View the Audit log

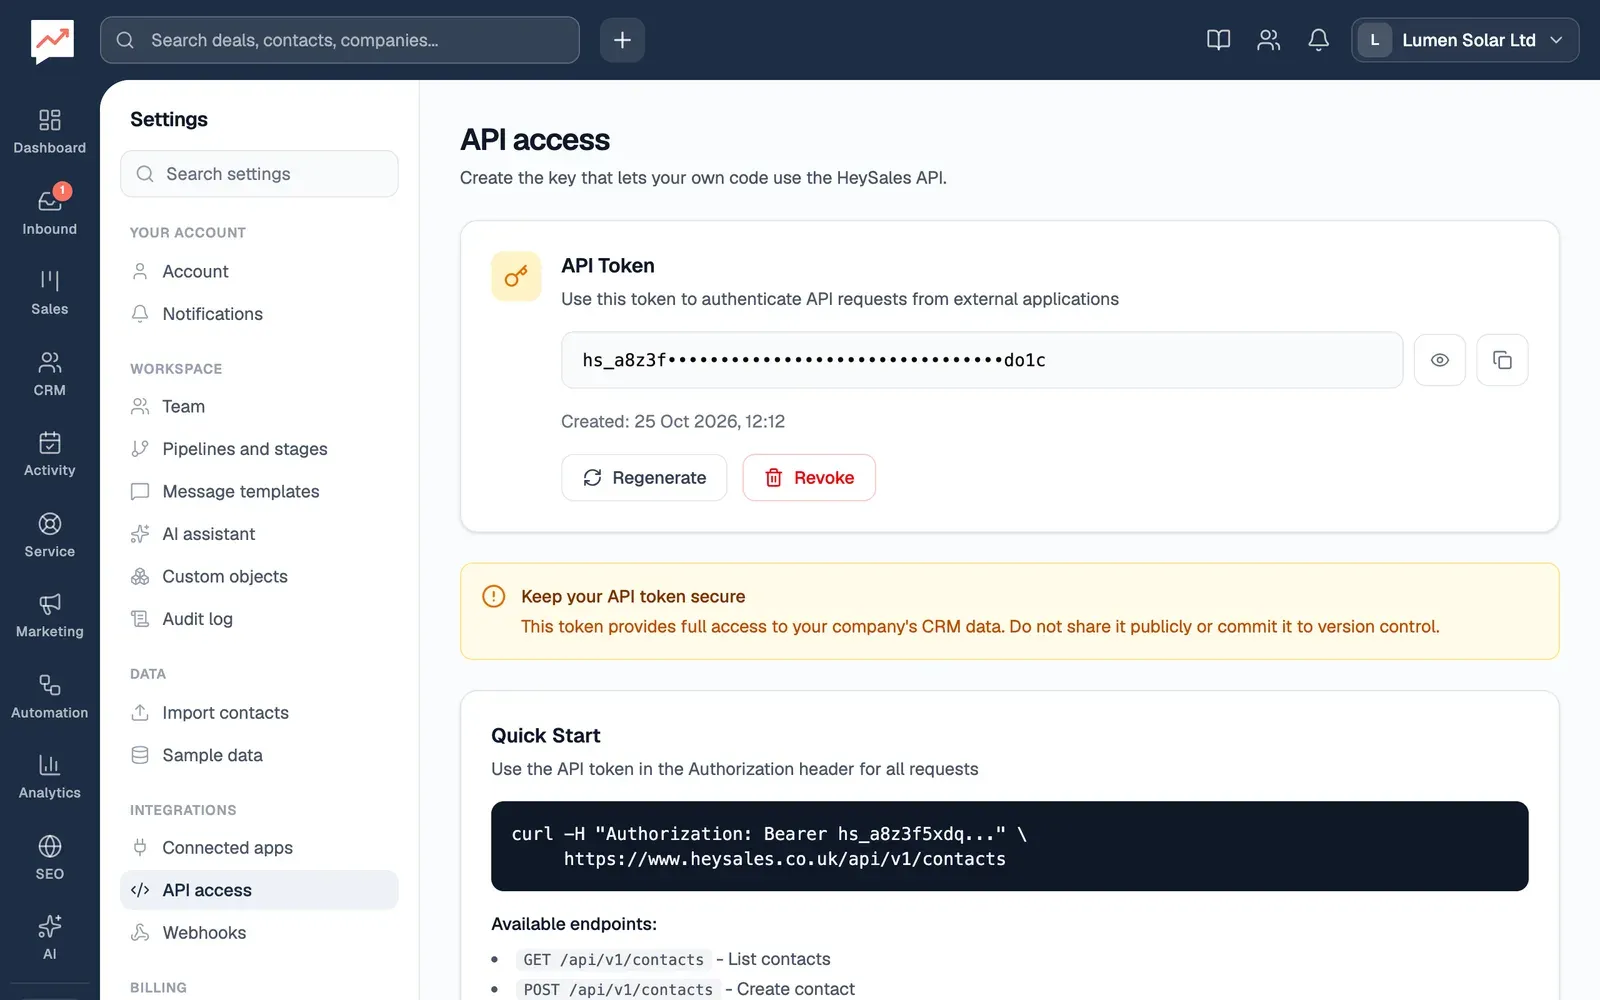tap(259, 619)
